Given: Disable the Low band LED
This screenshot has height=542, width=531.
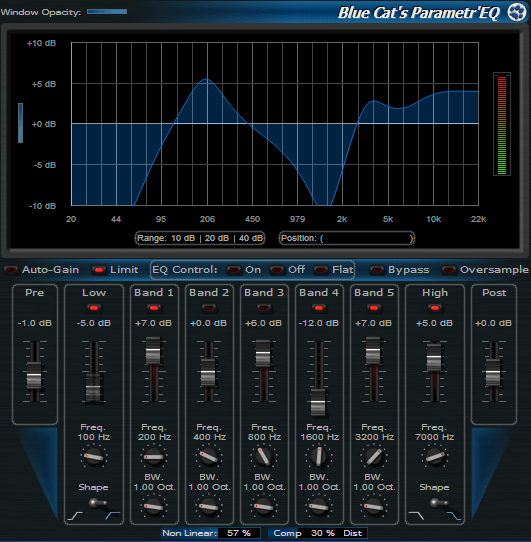Looking at the screenshot, I should [93, 307].
